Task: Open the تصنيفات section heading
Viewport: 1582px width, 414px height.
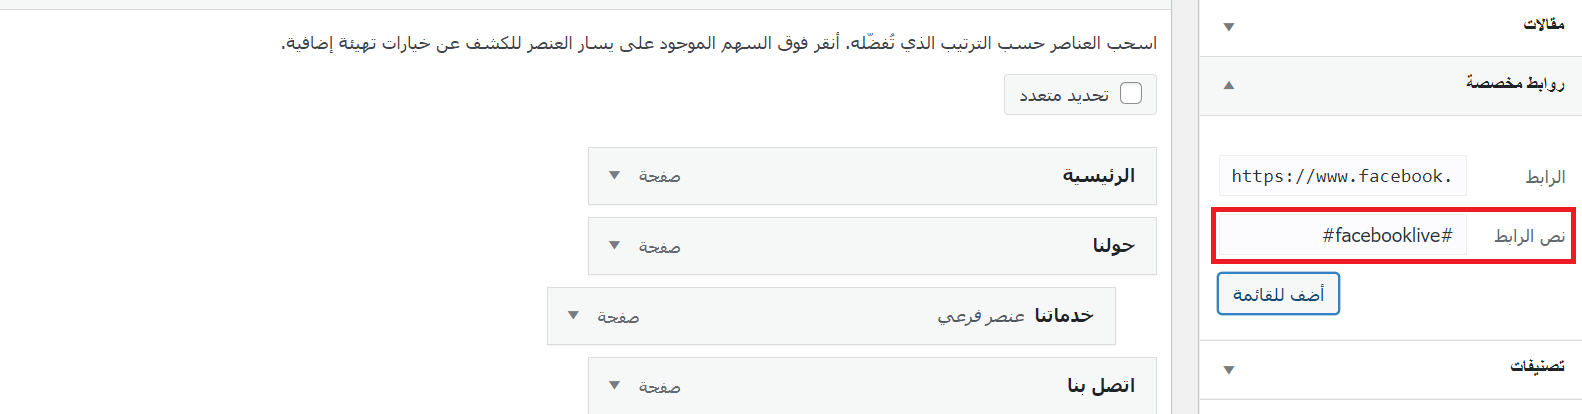Action: pyautogui.click(x=1537, y=367)
